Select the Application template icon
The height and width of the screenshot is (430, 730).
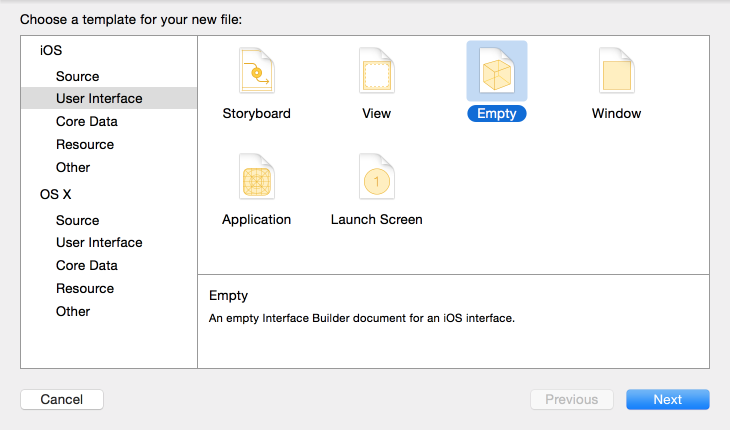tap(256, 178)
